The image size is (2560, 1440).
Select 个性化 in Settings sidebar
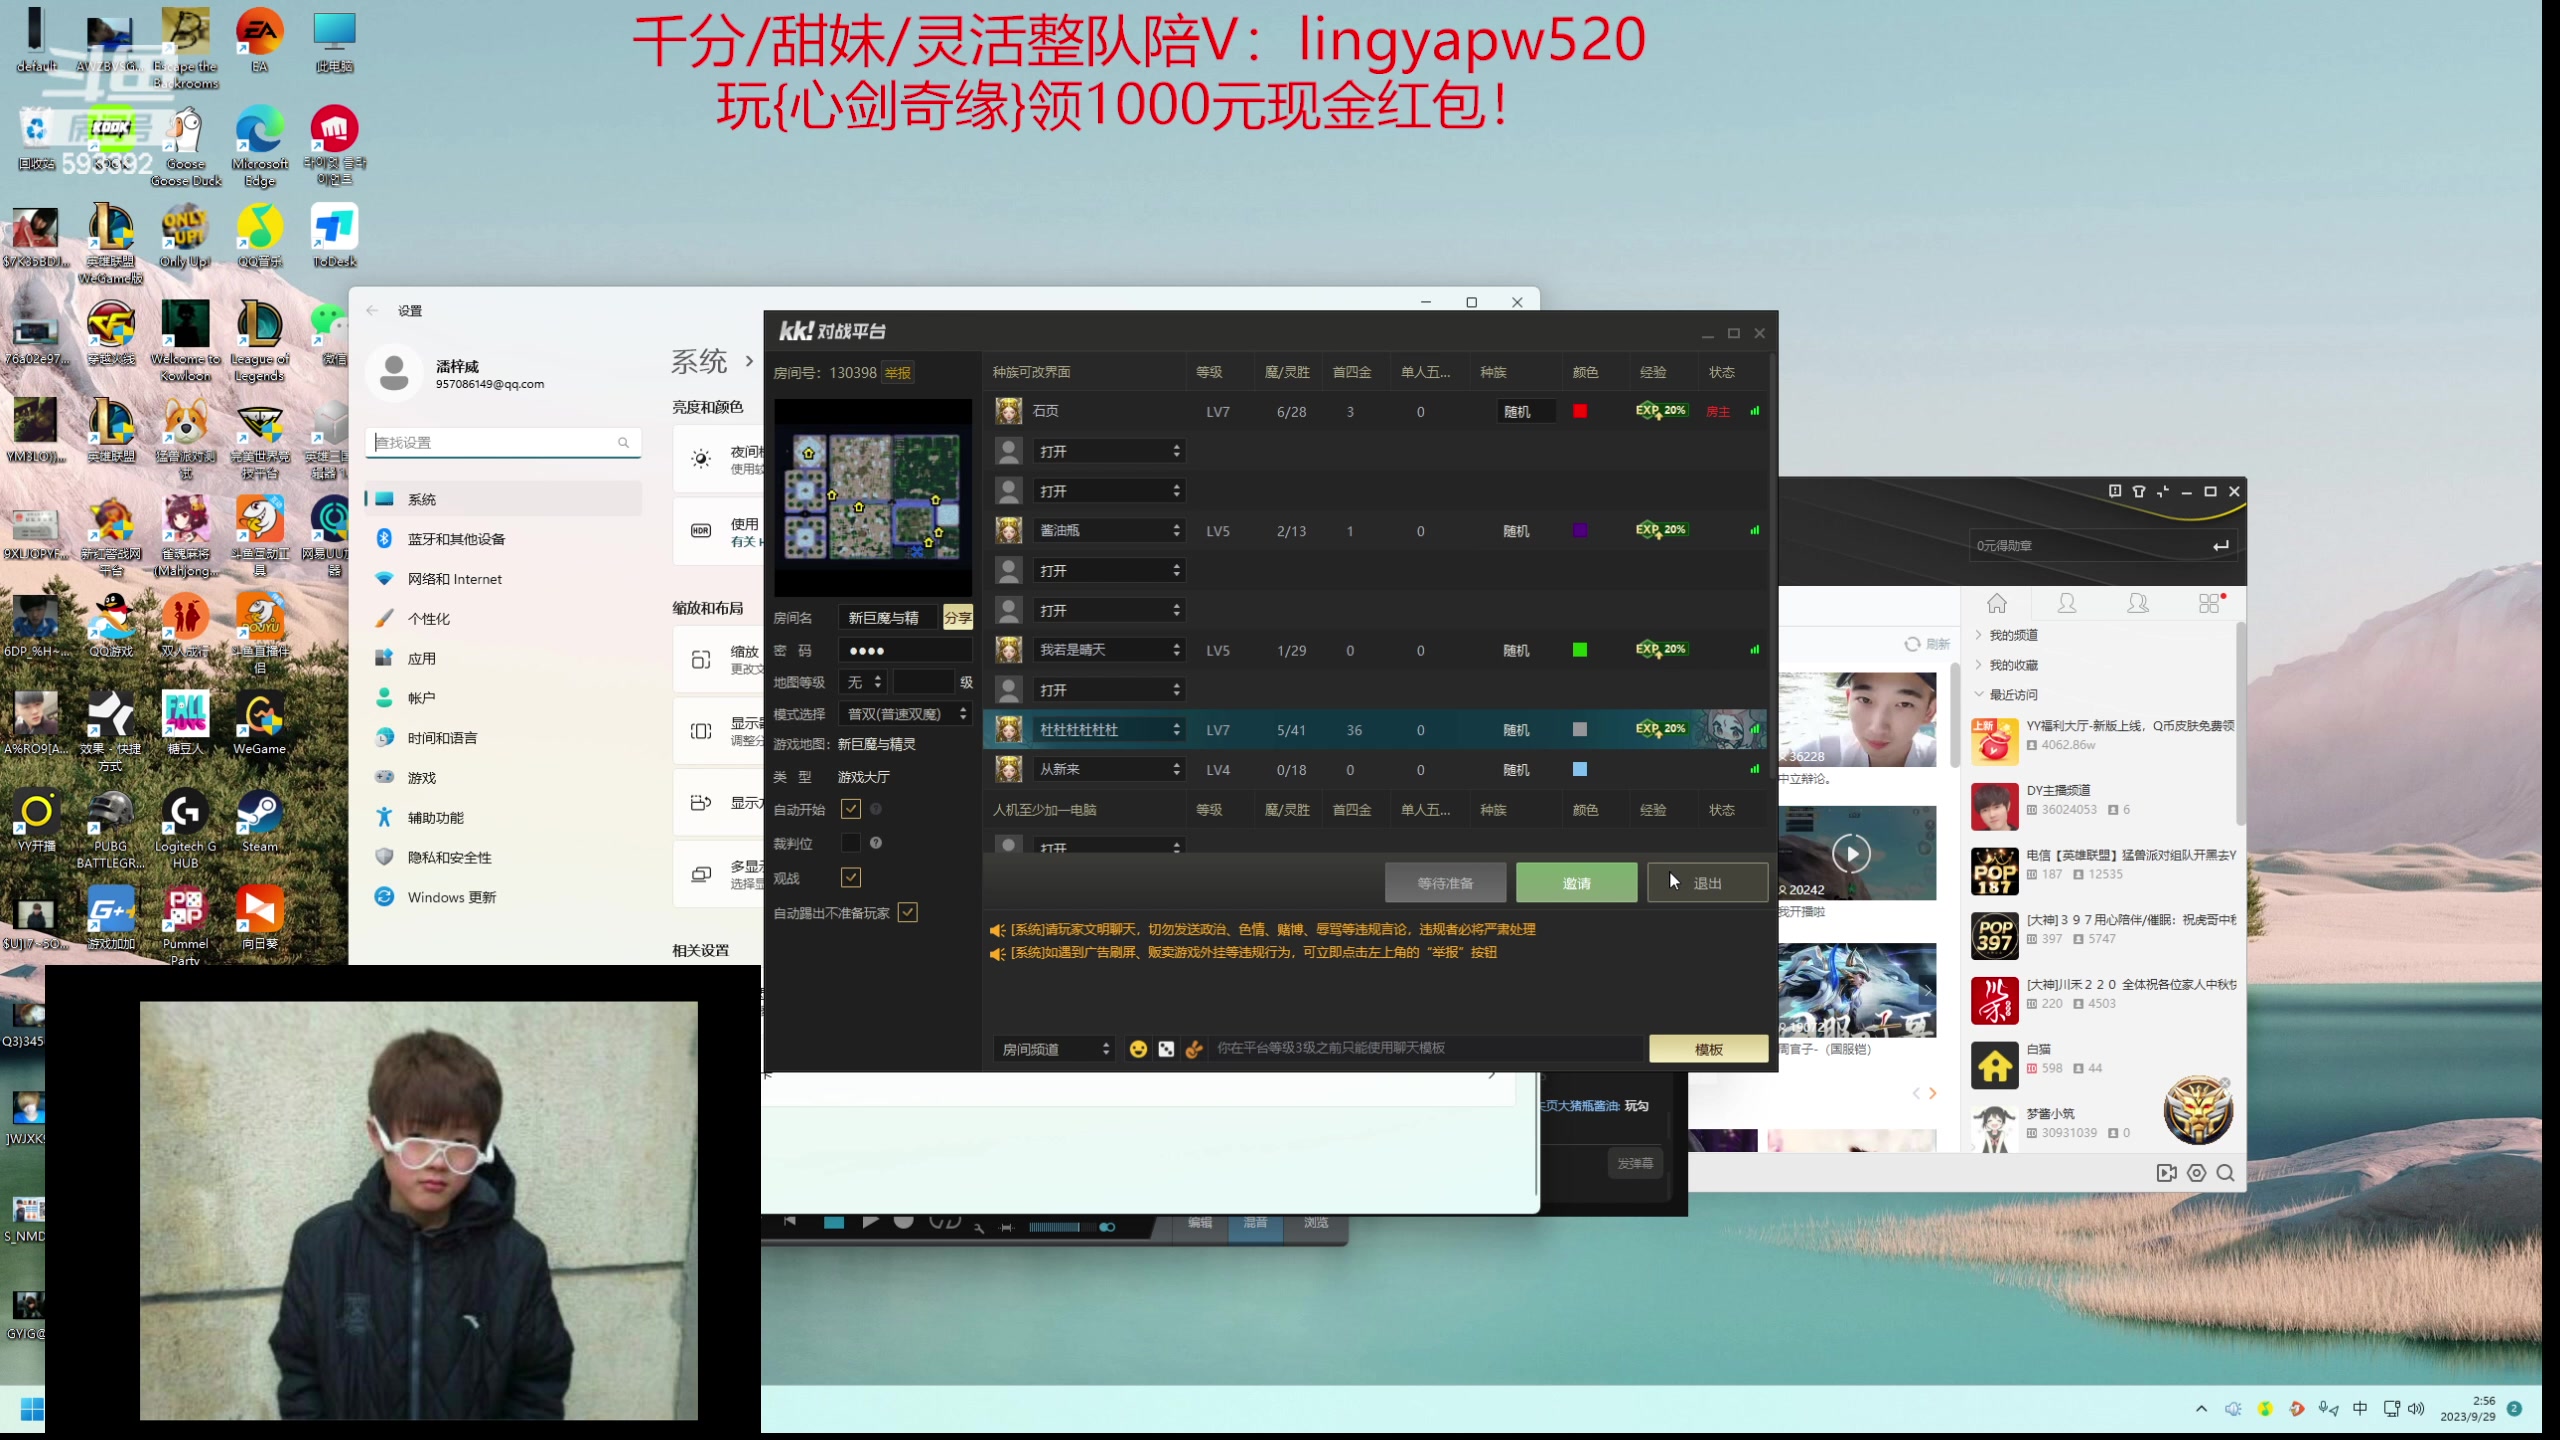click(504, 619)
